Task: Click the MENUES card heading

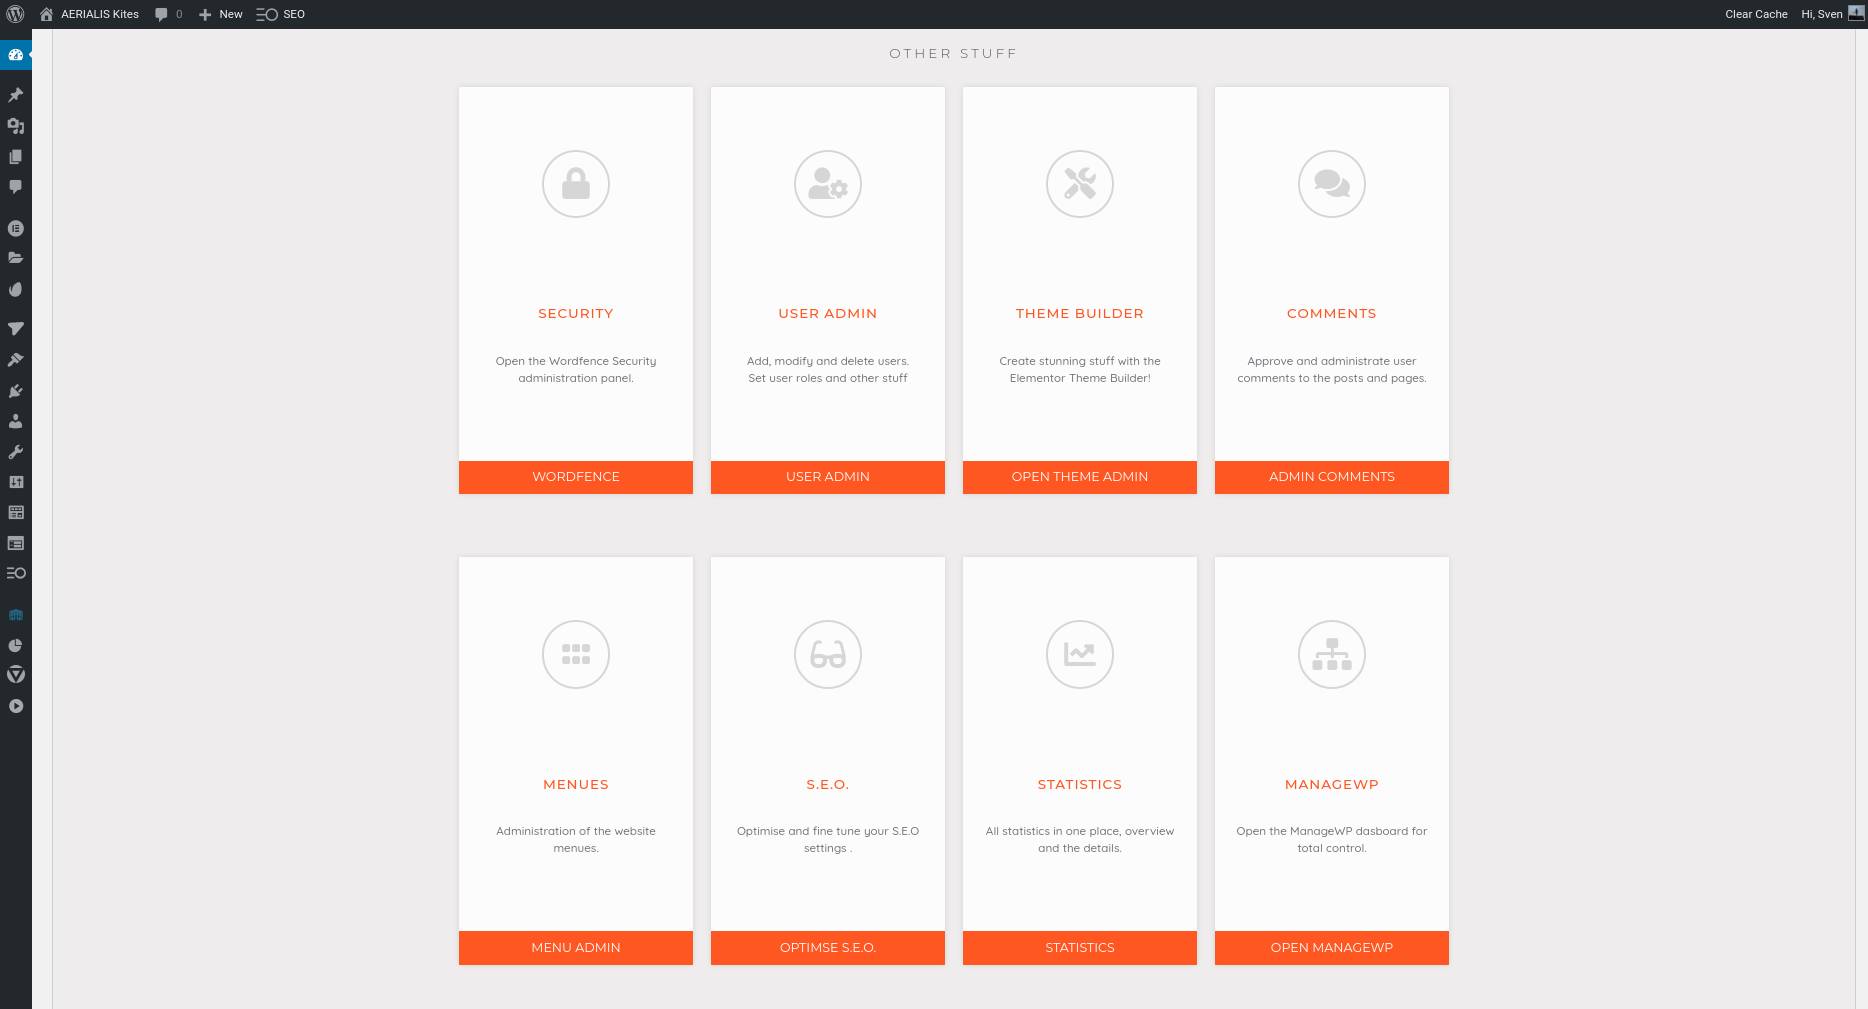Action: coord(576,784)
